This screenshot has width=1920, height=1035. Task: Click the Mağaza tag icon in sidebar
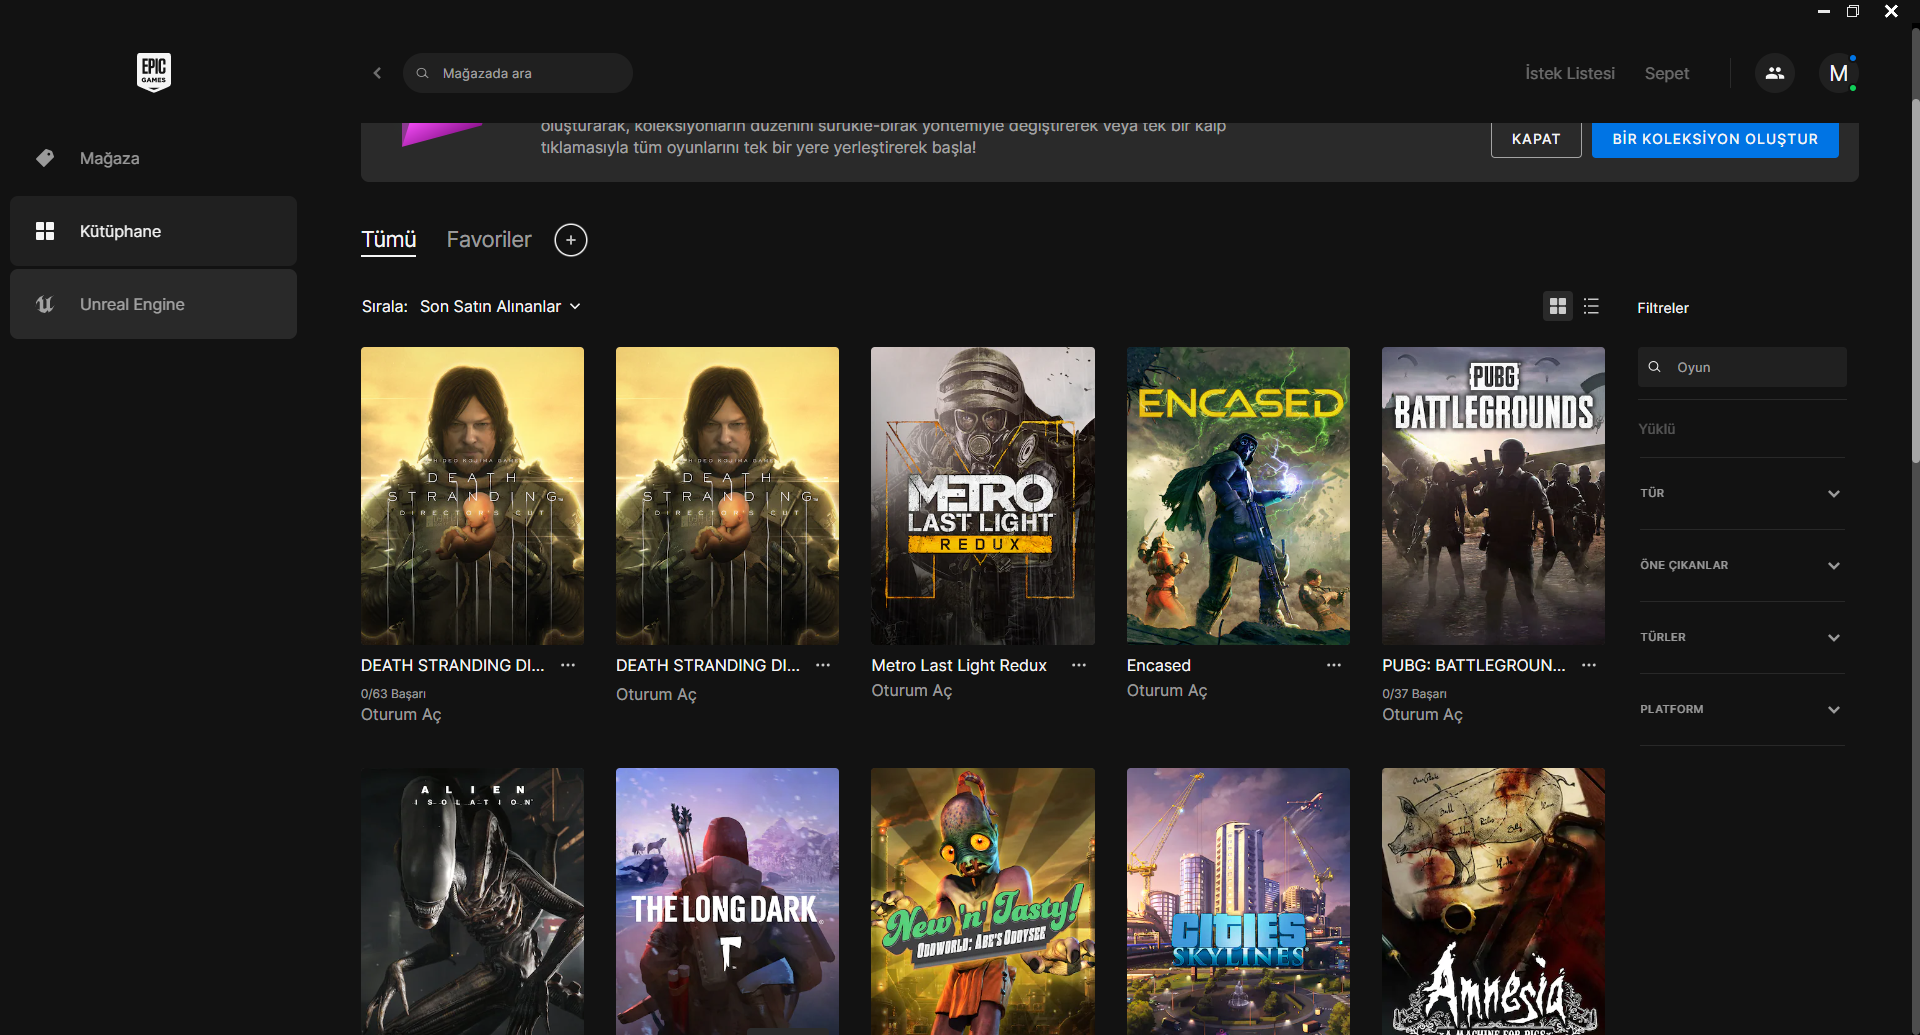(45, 158)
